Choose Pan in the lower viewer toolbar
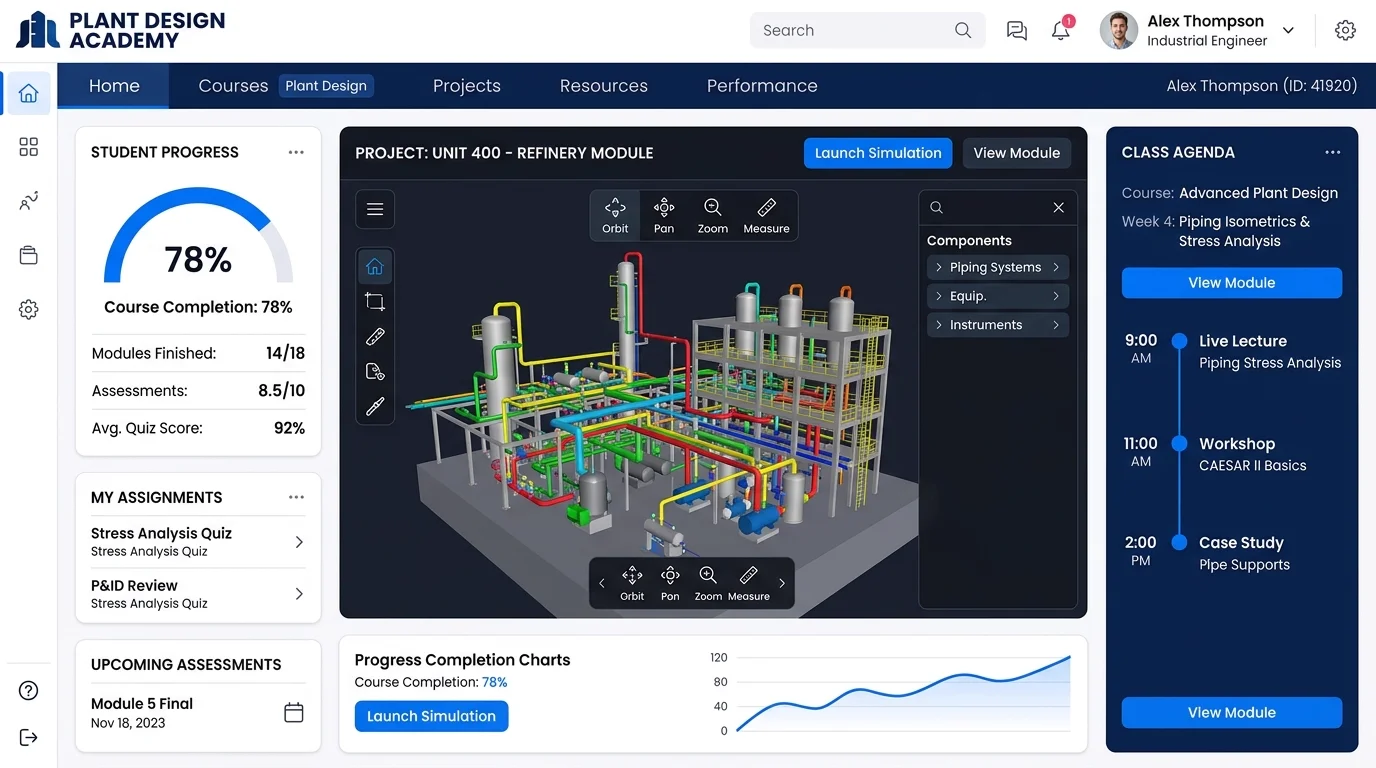 pos(670,583)
